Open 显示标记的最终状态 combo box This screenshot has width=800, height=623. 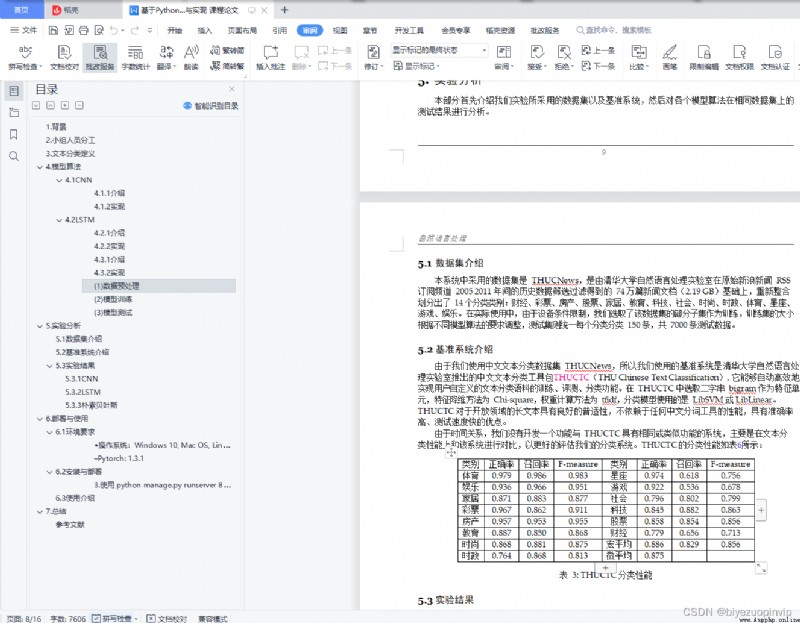(x=440, y=50)
